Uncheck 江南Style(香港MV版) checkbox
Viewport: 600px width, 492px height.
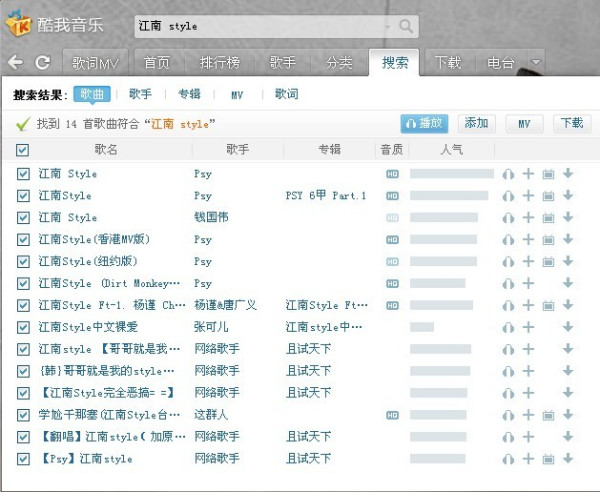click(23, 240)
